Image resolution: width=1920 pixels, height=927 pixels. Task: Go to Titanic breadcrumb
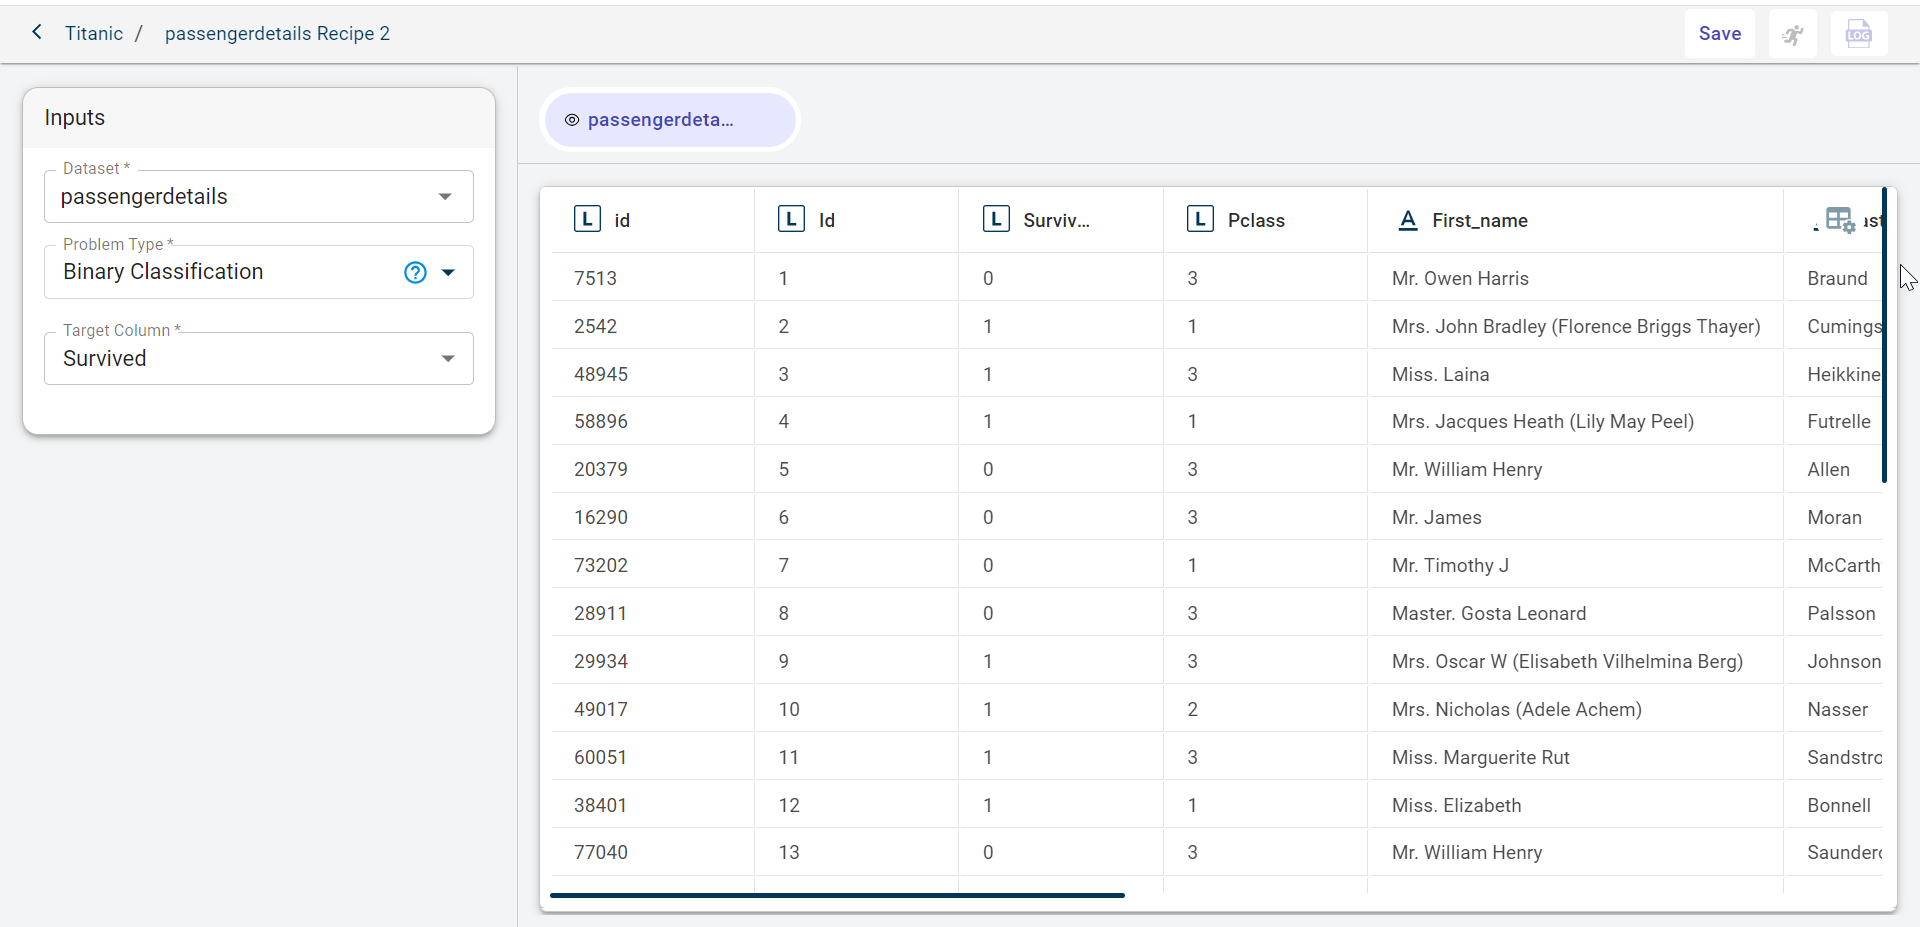(94, 33)
